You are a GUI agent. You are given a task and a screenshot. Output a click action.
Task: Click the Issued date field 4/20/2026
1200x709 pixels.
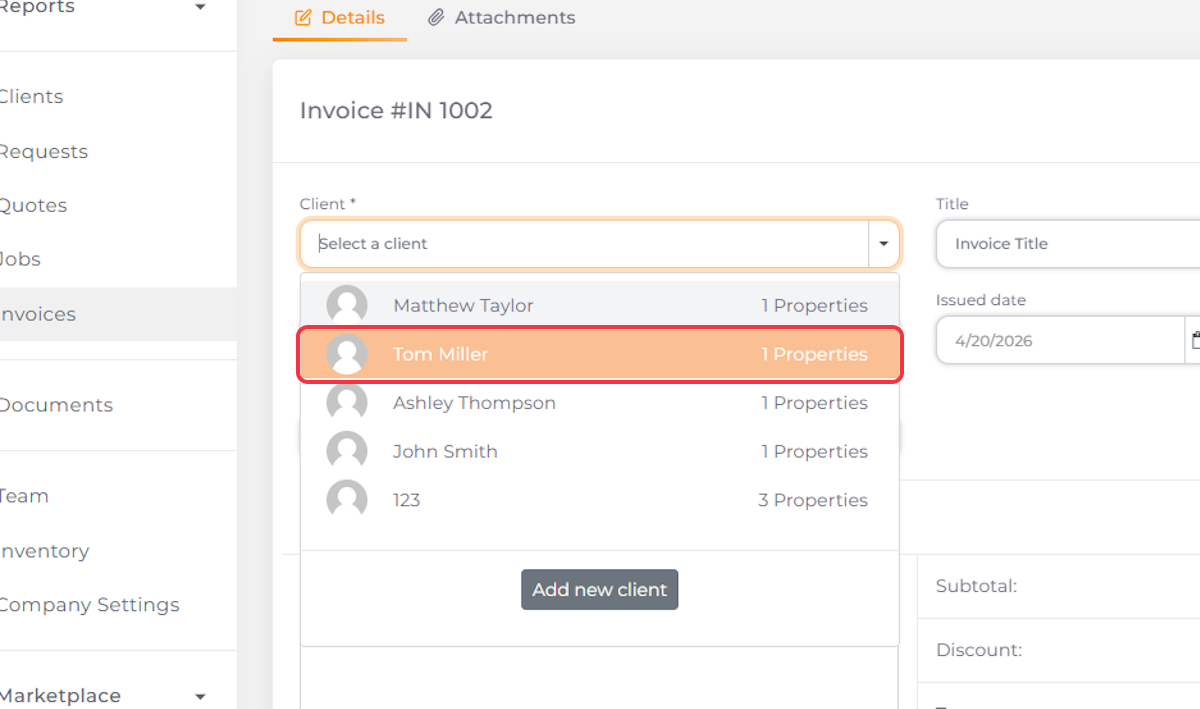[1061, 340]
